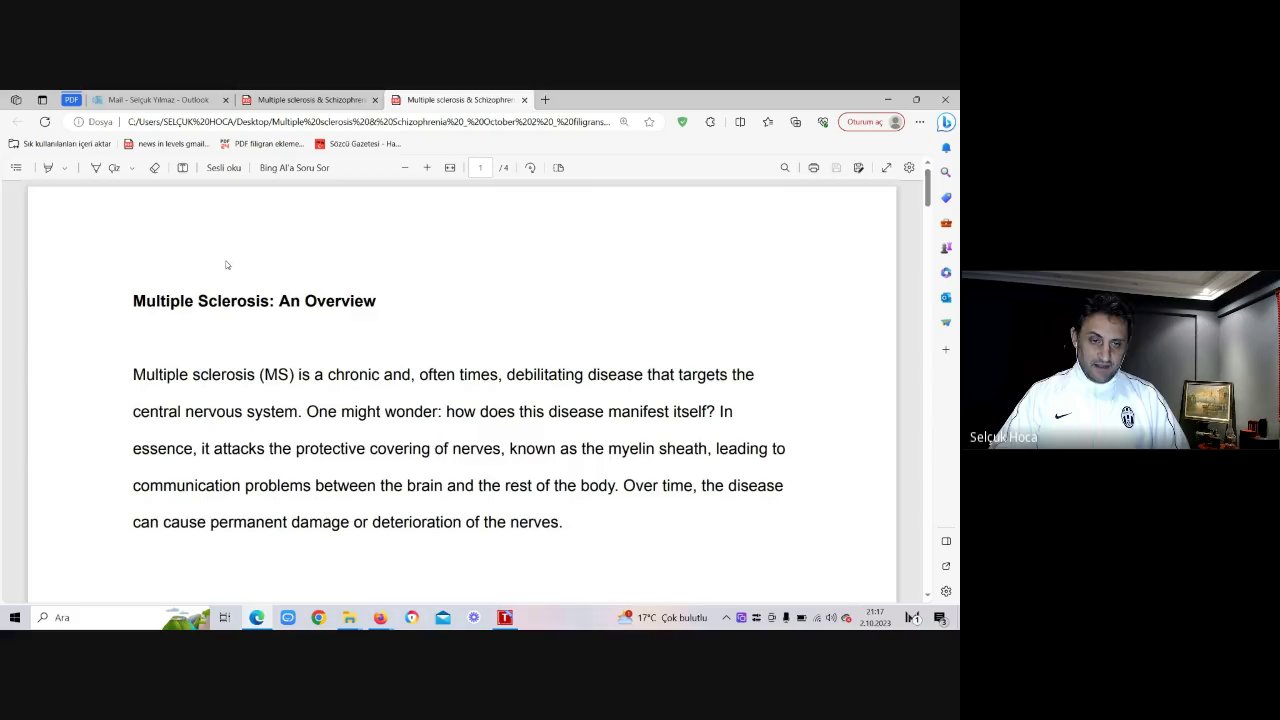The height and width of the screenshot is (720, 1280).
Task: Toggle split screen view icon
Action: click(740, 122)
